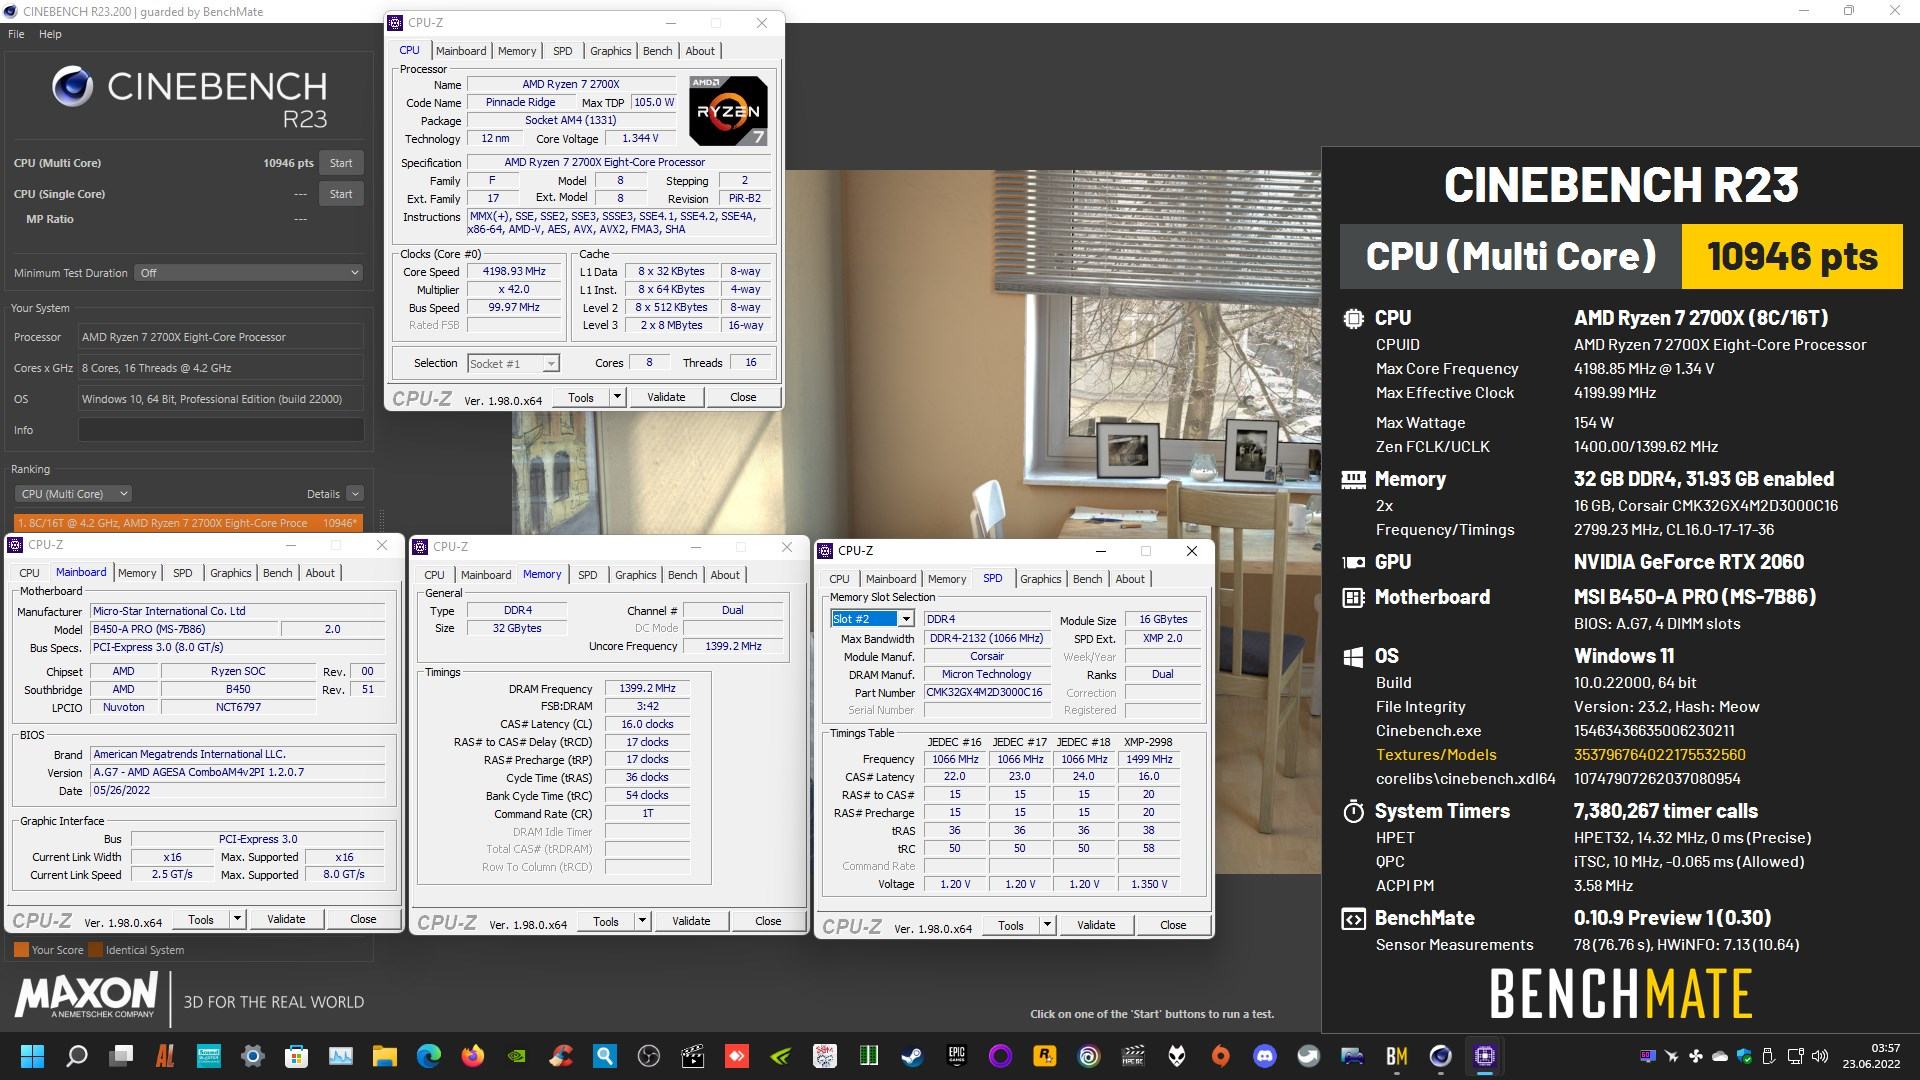
Task: Click Core Speed value 4198.93 MHz
Action: click(x=514, y=272)
